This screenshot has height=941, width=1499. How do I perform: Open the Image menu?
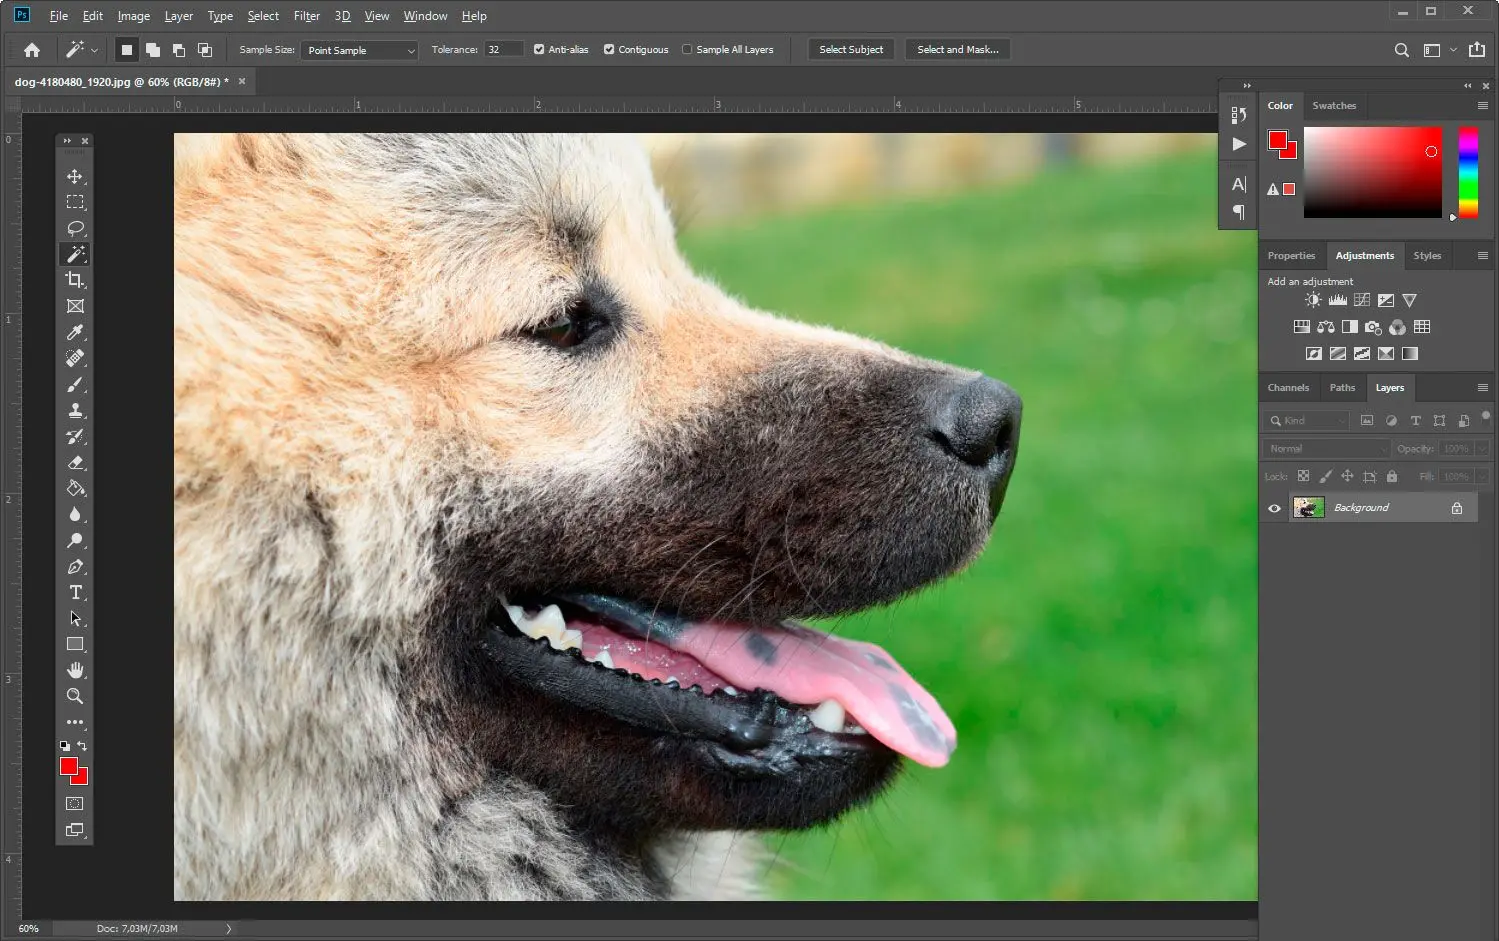point(134,16)
